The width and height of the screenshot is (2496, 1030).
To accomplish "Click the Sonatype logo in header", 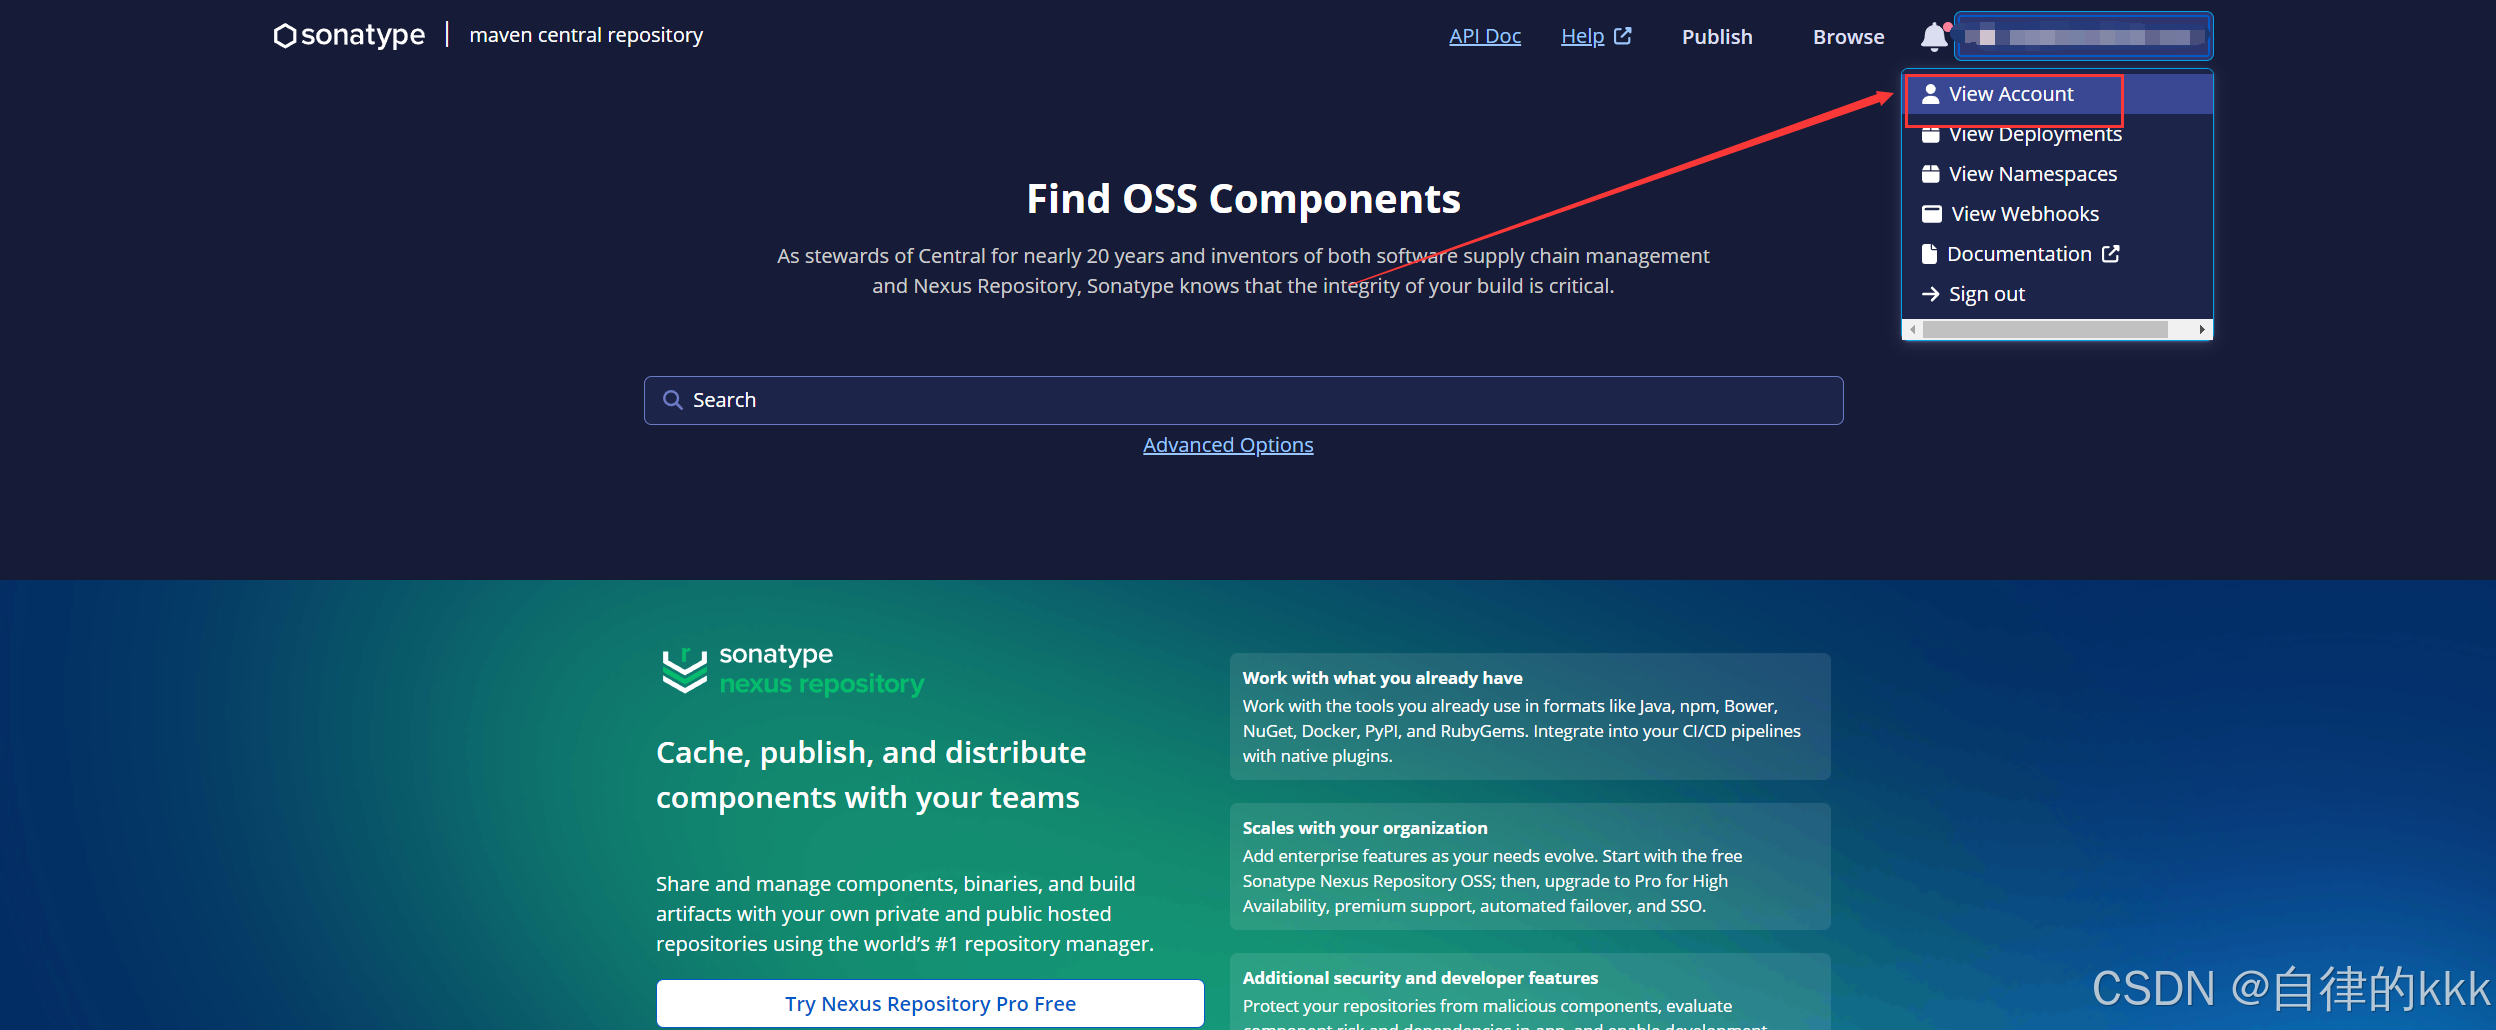I will (x=349, y=35).
